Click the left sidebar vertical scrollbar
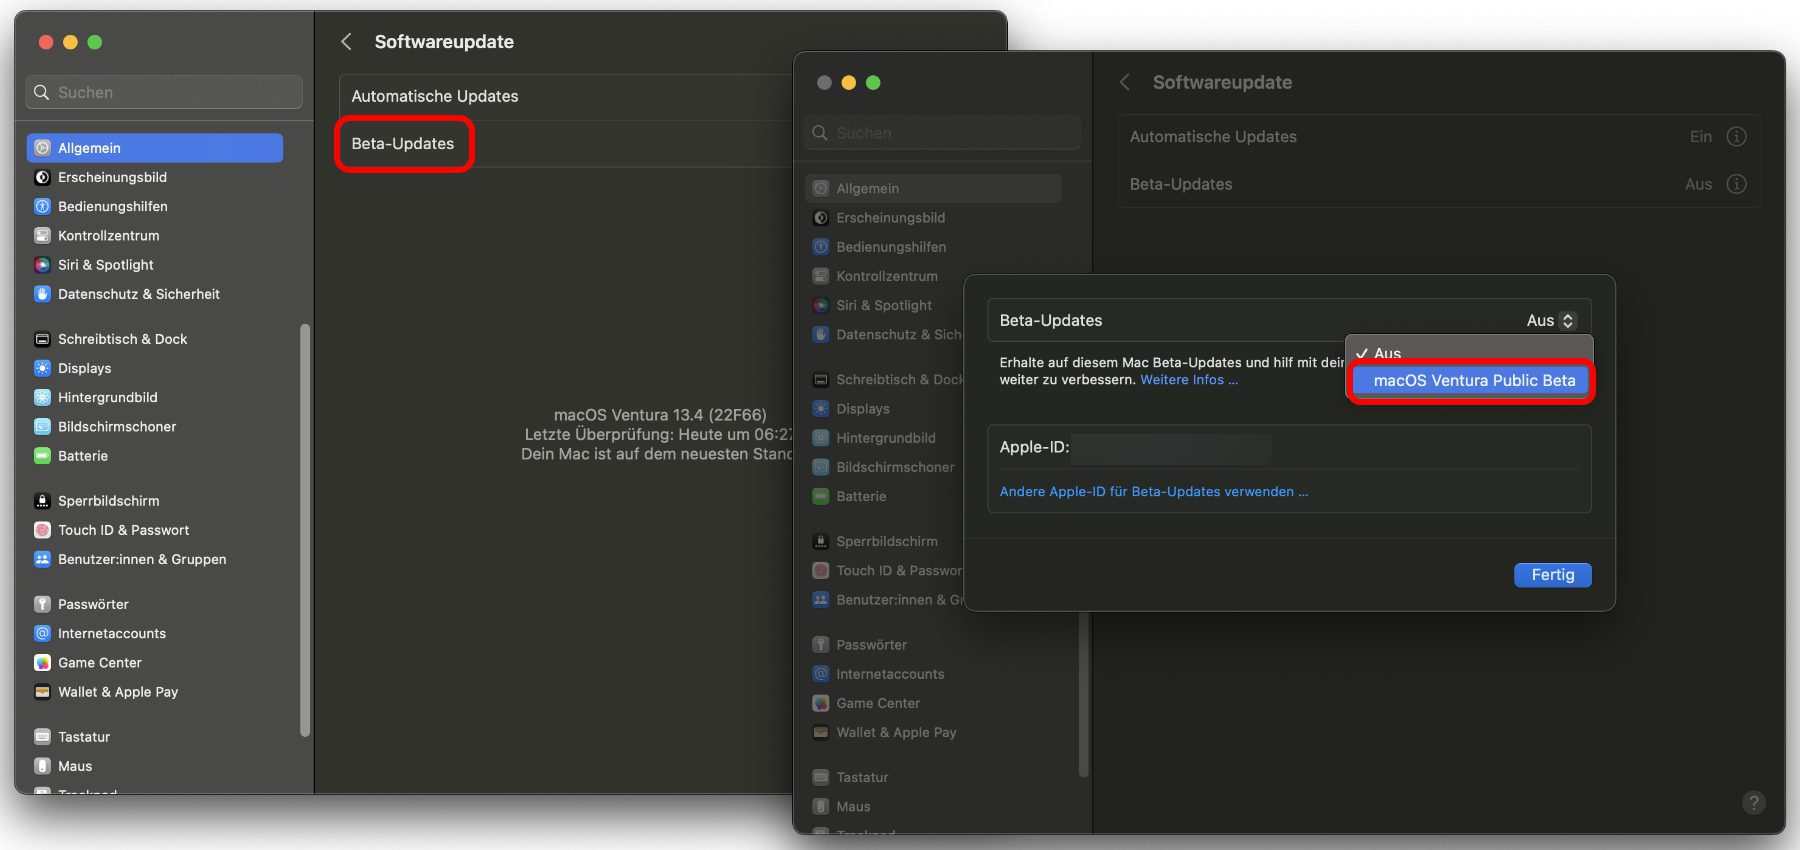 point(305,530)
